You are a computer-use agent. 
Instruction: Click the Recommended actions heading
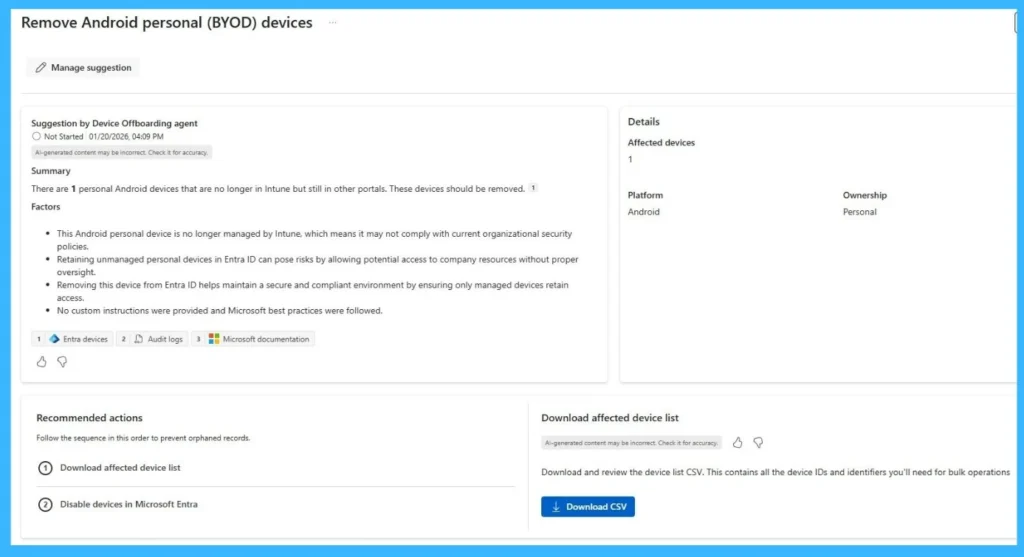click(x=89, y=418)
